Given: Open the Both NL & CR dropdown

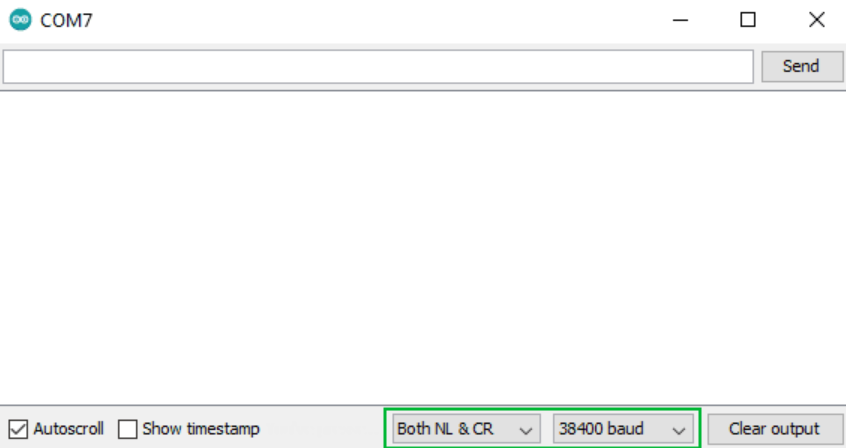Looking at the screenshot, I should [466, 429].
